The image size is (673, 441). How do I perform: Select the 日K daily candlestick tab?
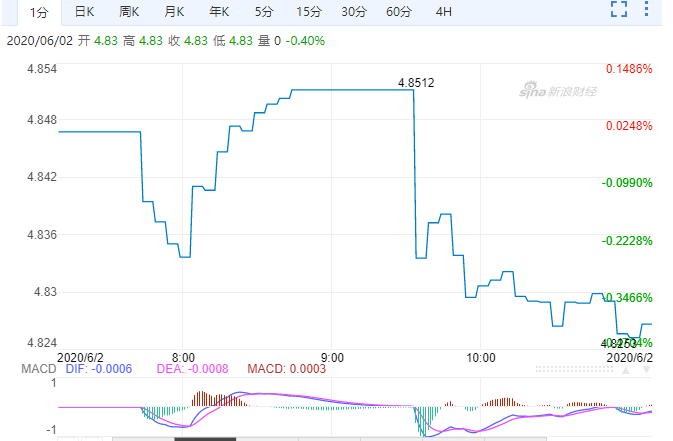(84, 12)
